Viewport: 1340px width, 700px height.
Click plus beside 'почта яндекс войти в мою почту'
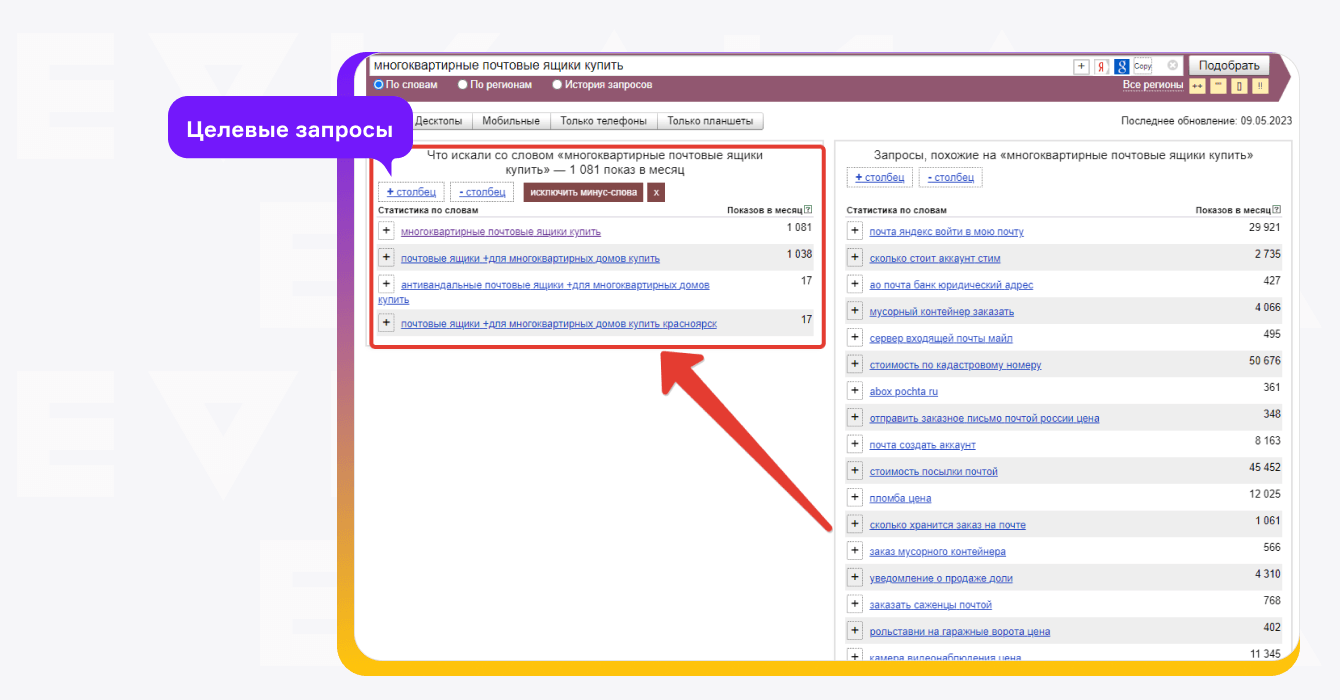(x=855, y=231)
